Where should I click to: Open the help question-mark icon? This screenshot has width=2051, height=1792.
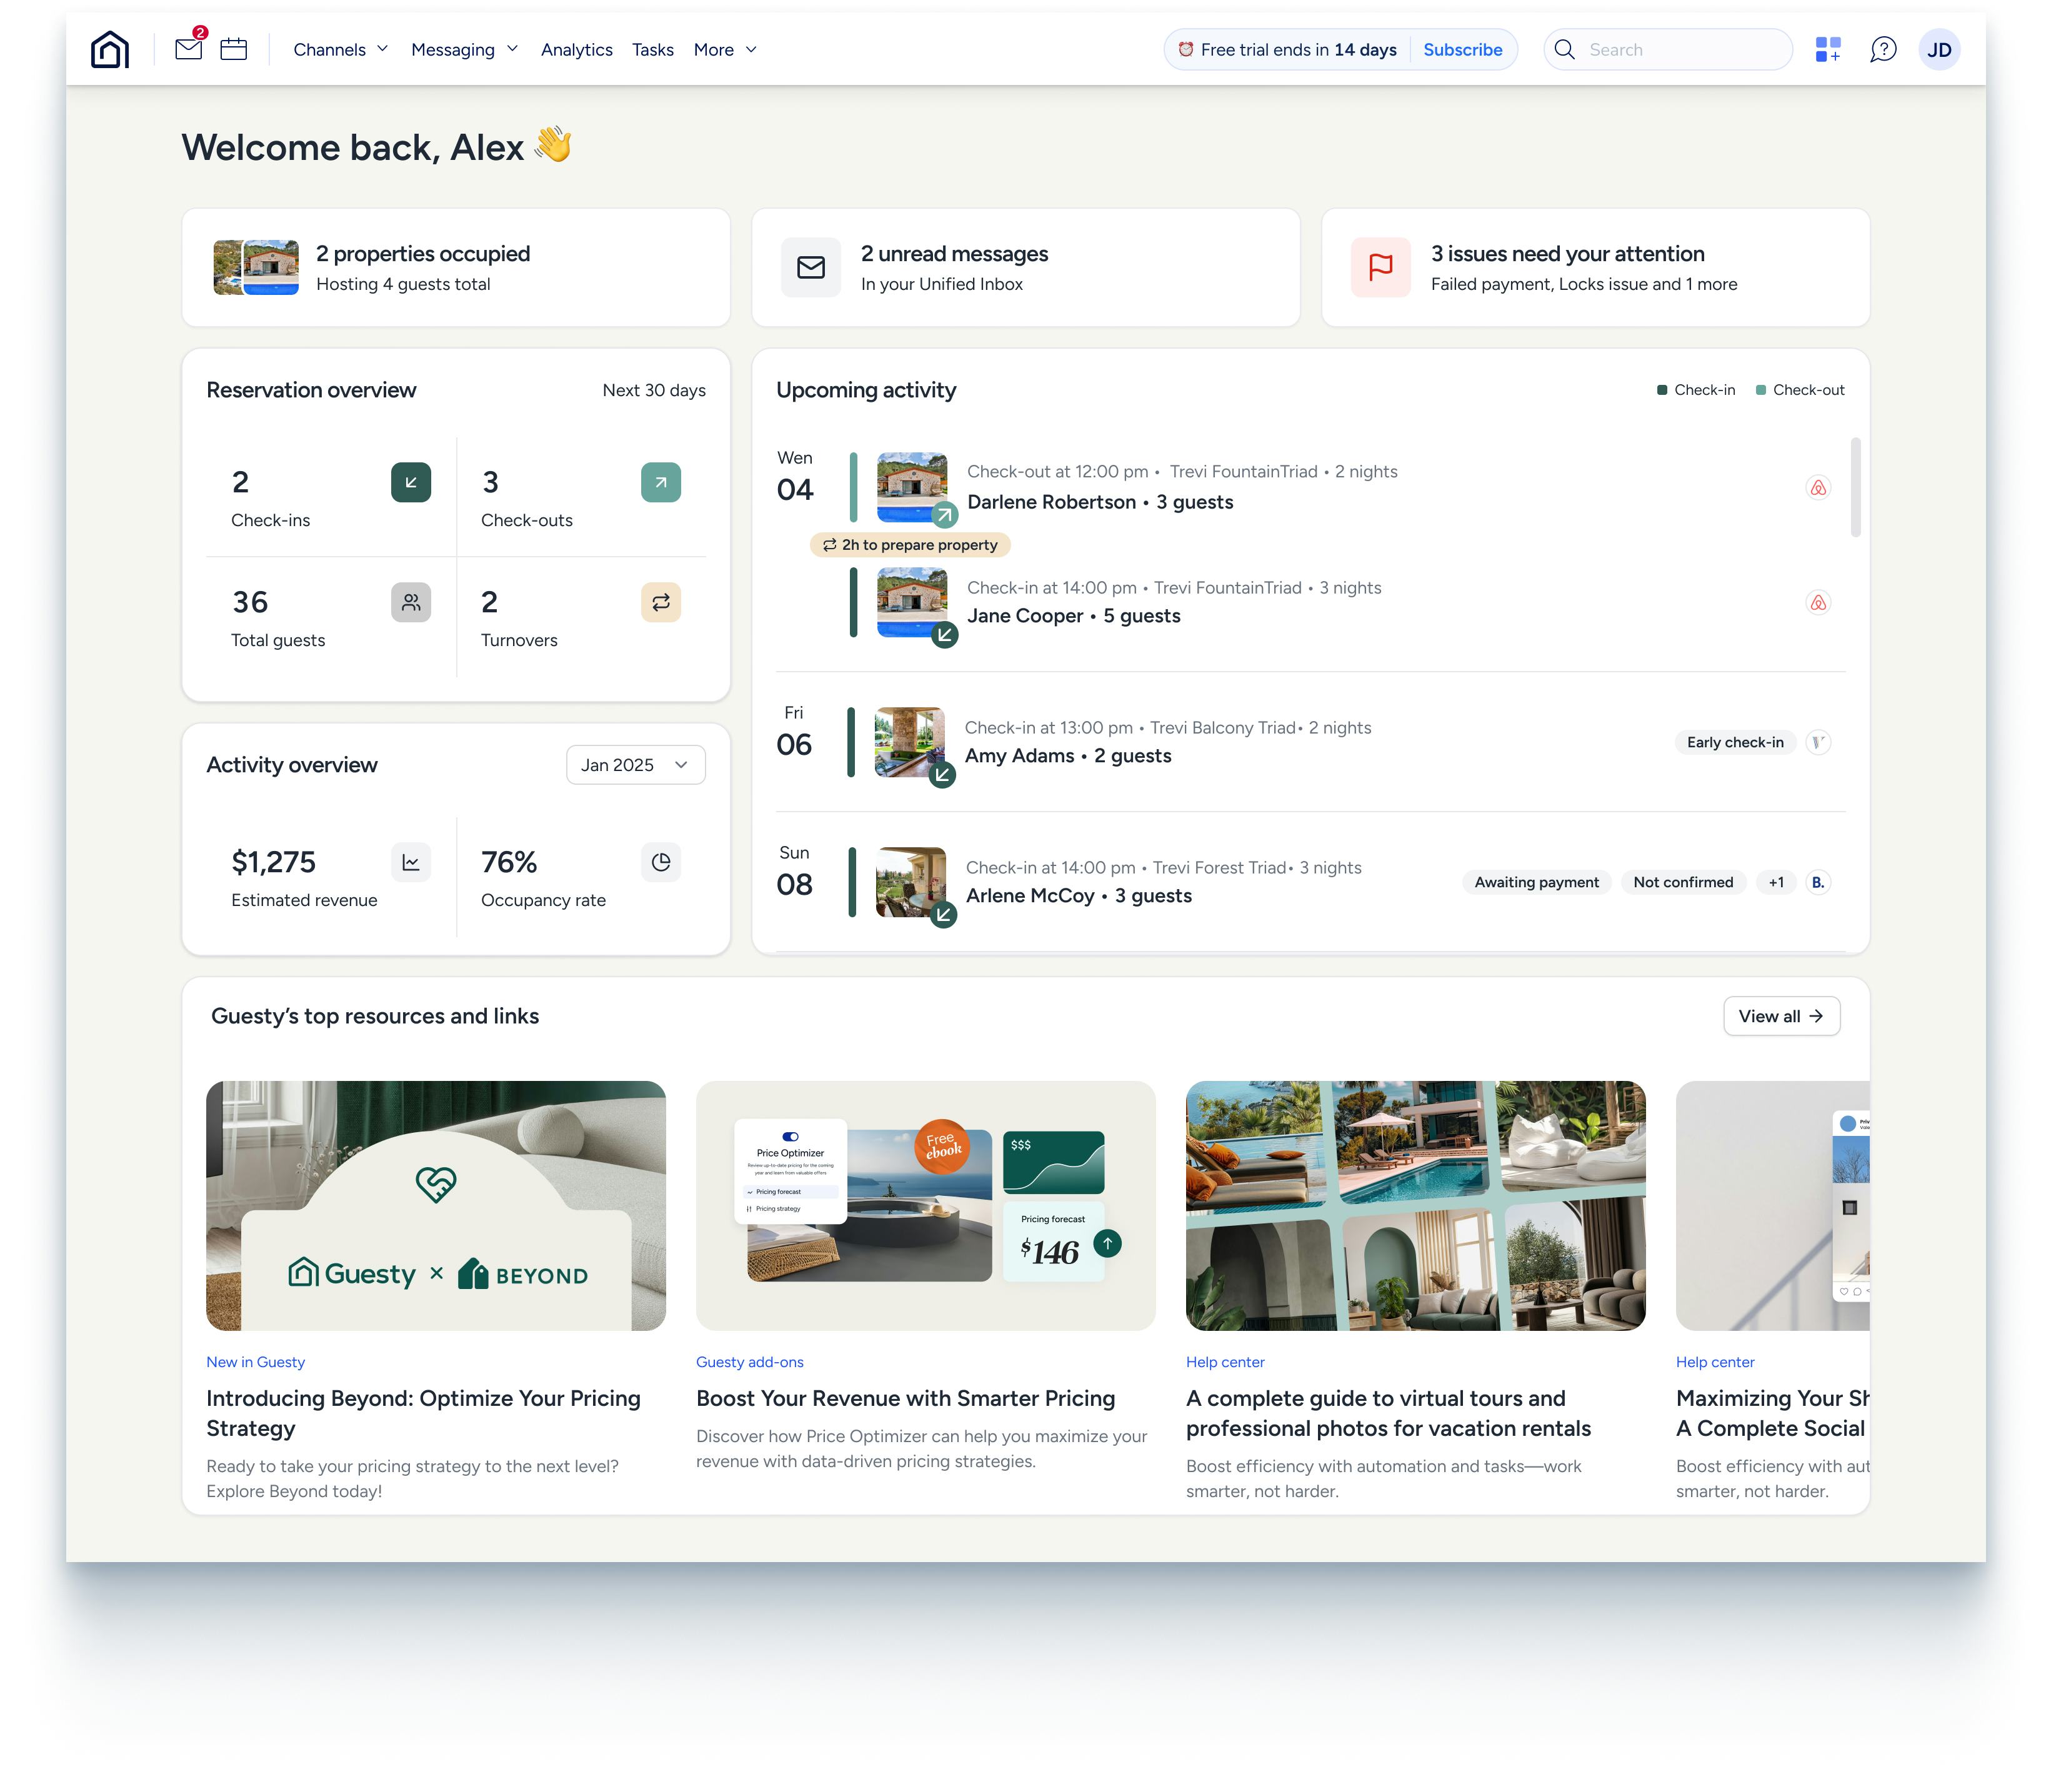click(x=1883, y=49)
